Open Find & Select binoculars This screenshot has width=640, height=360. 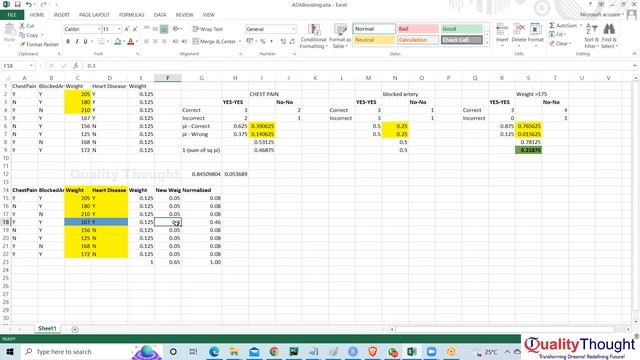point(609,36)
